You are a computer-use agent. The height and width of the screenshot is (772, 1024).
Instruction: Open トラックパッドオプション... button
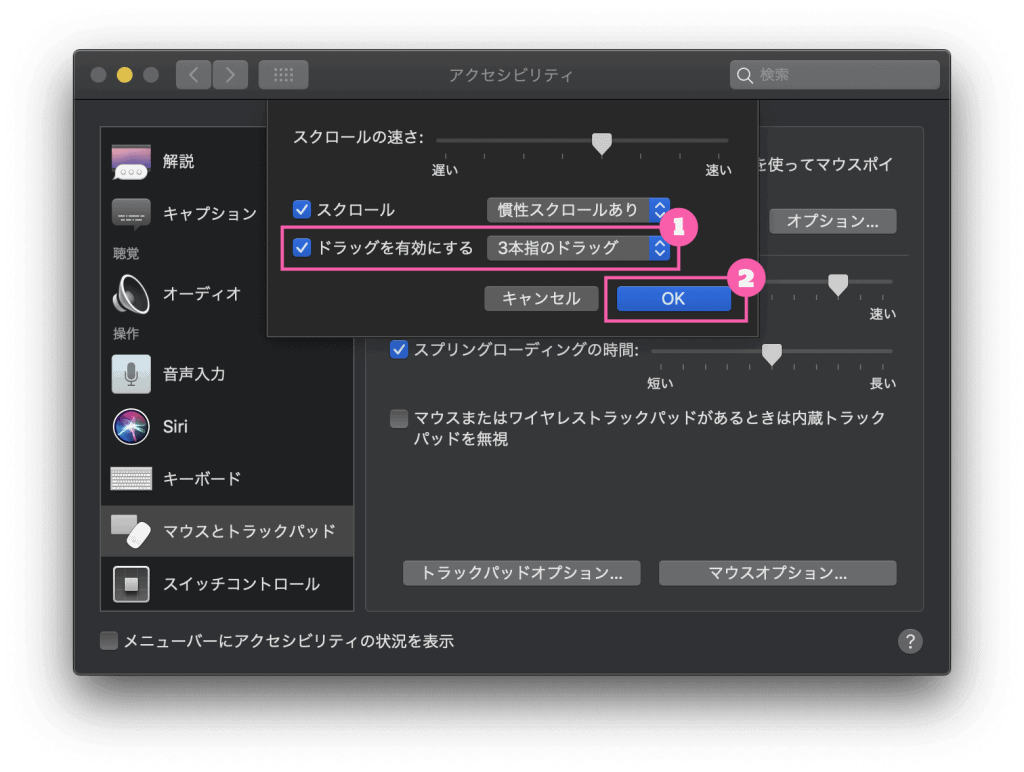pyautogui.click(x=521, y=573)
